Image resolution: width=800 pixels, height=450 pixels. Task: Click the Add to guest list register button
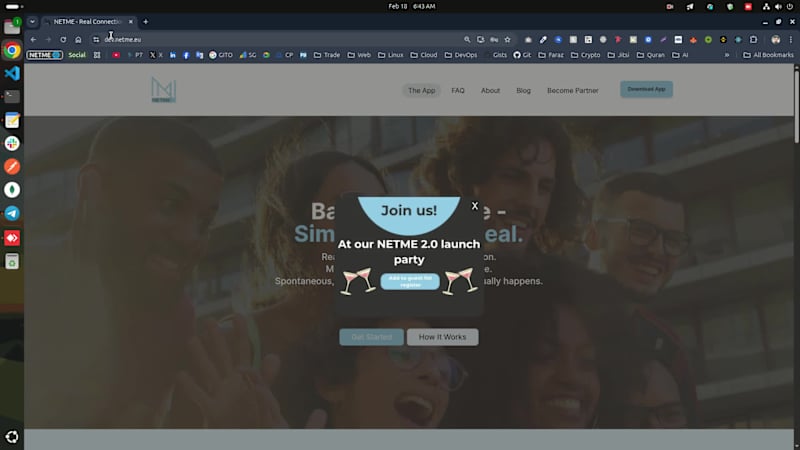tap(410, 281)
